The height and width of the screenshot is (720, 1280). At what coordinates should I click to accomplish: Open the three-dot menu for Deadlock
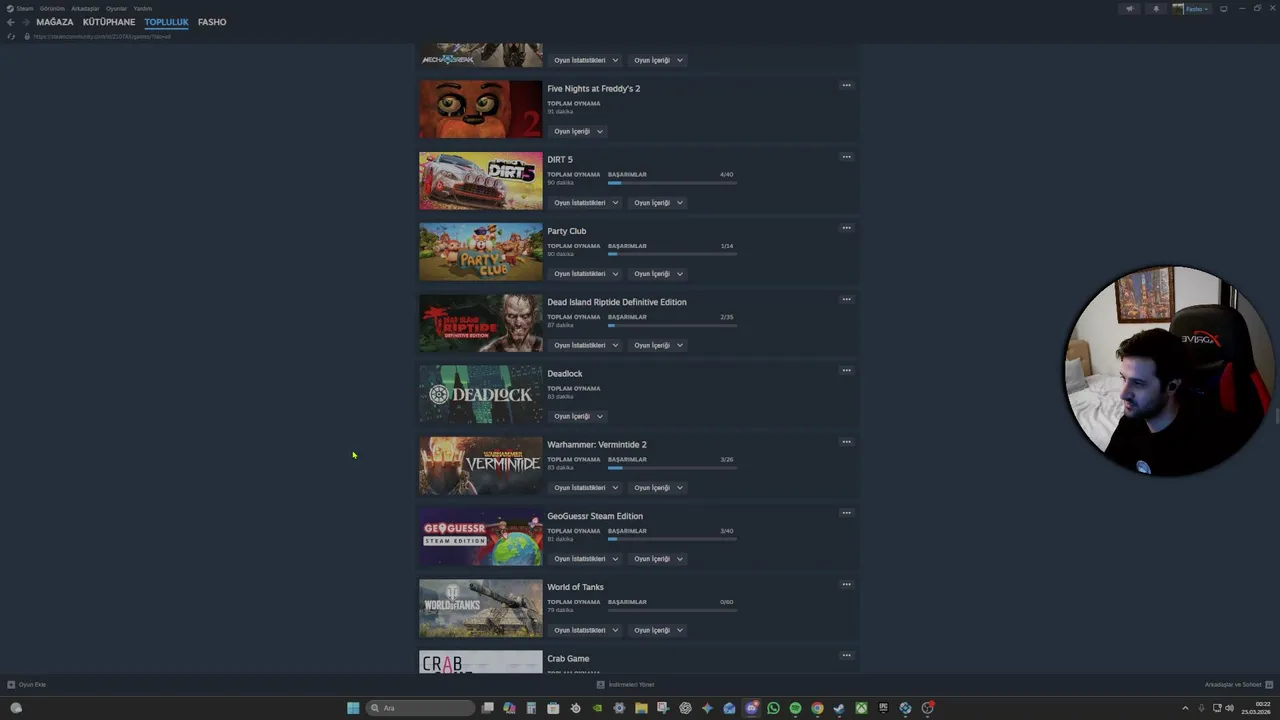click(846, 371)
